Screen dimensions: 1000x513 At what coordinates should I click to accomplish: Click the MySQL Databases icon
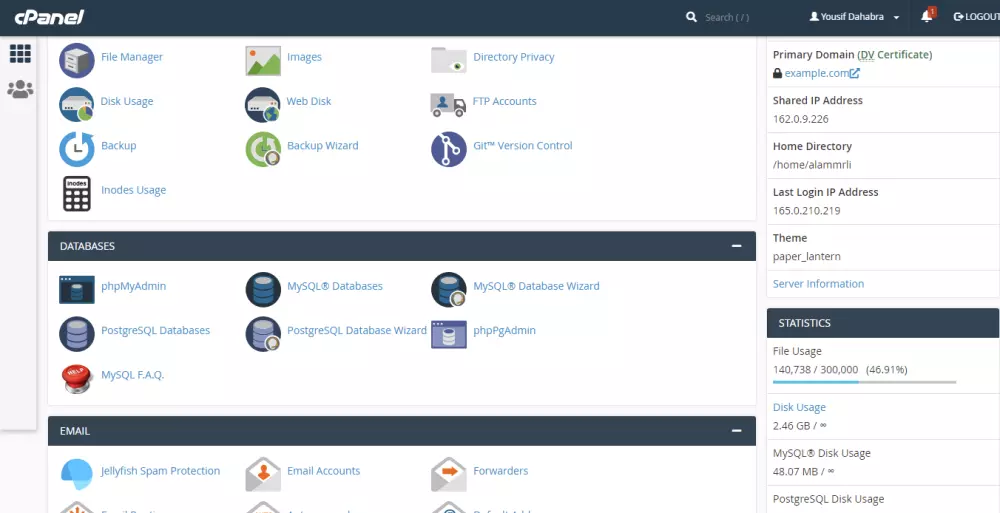point(263,290)
